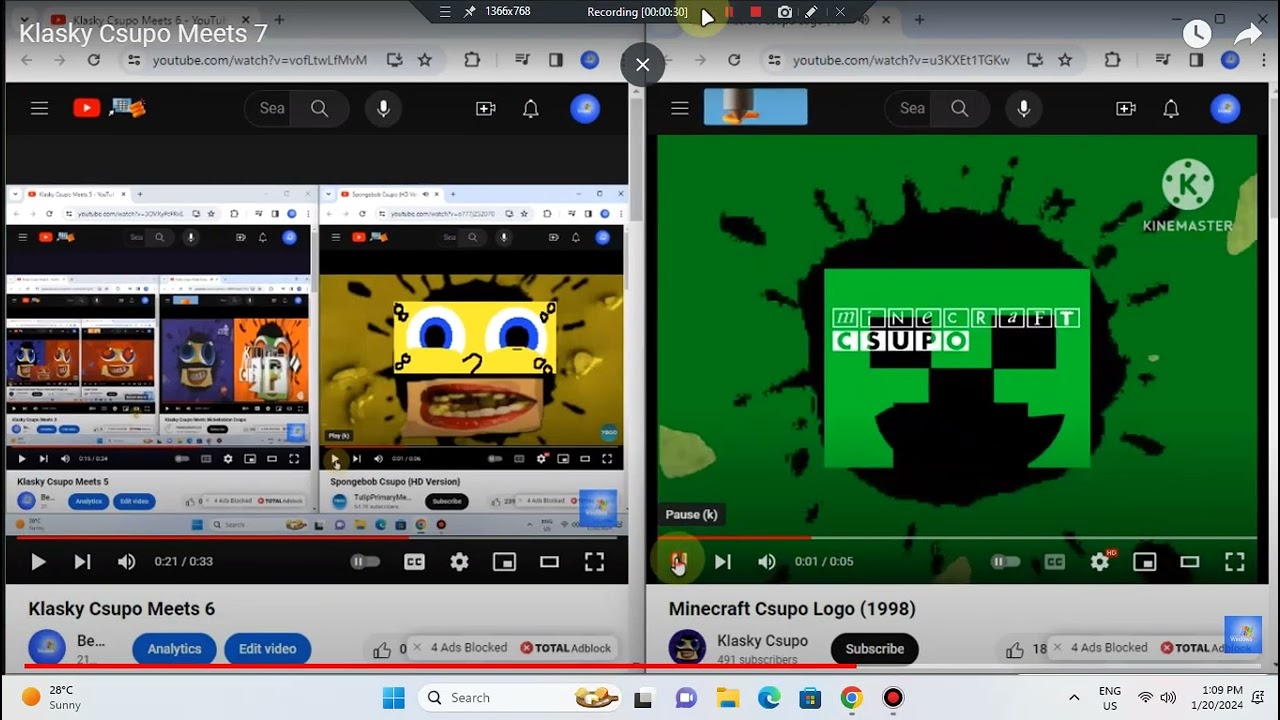Click the taskbar Search box
The image size is (1280, 720).
(x=520, y=697)
